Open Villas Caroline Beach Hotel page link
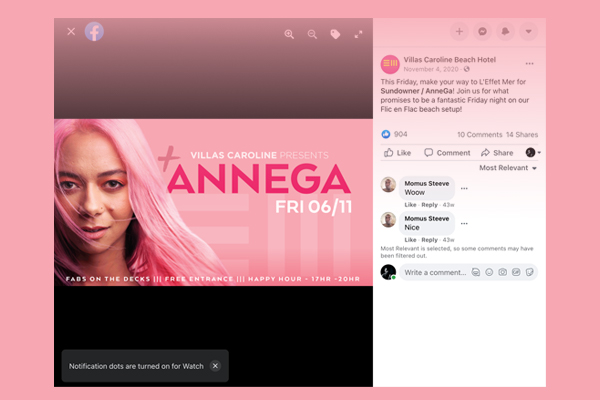 (x=450, y=60)
